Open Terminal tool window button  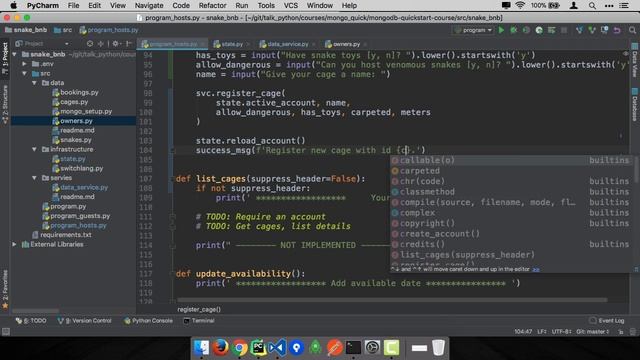[x=199, y=321]
